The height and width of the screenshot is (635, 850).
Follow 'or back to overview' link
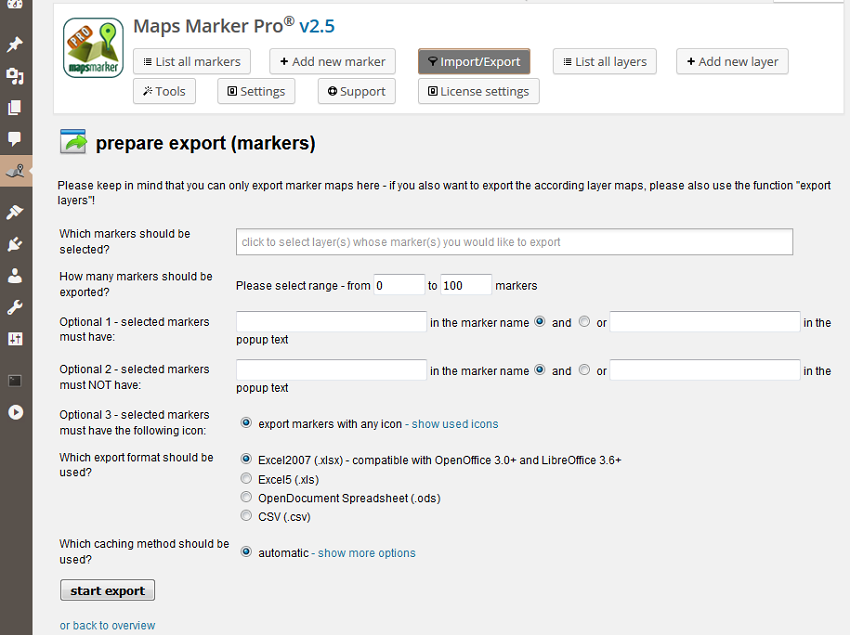tap(107, 626)
